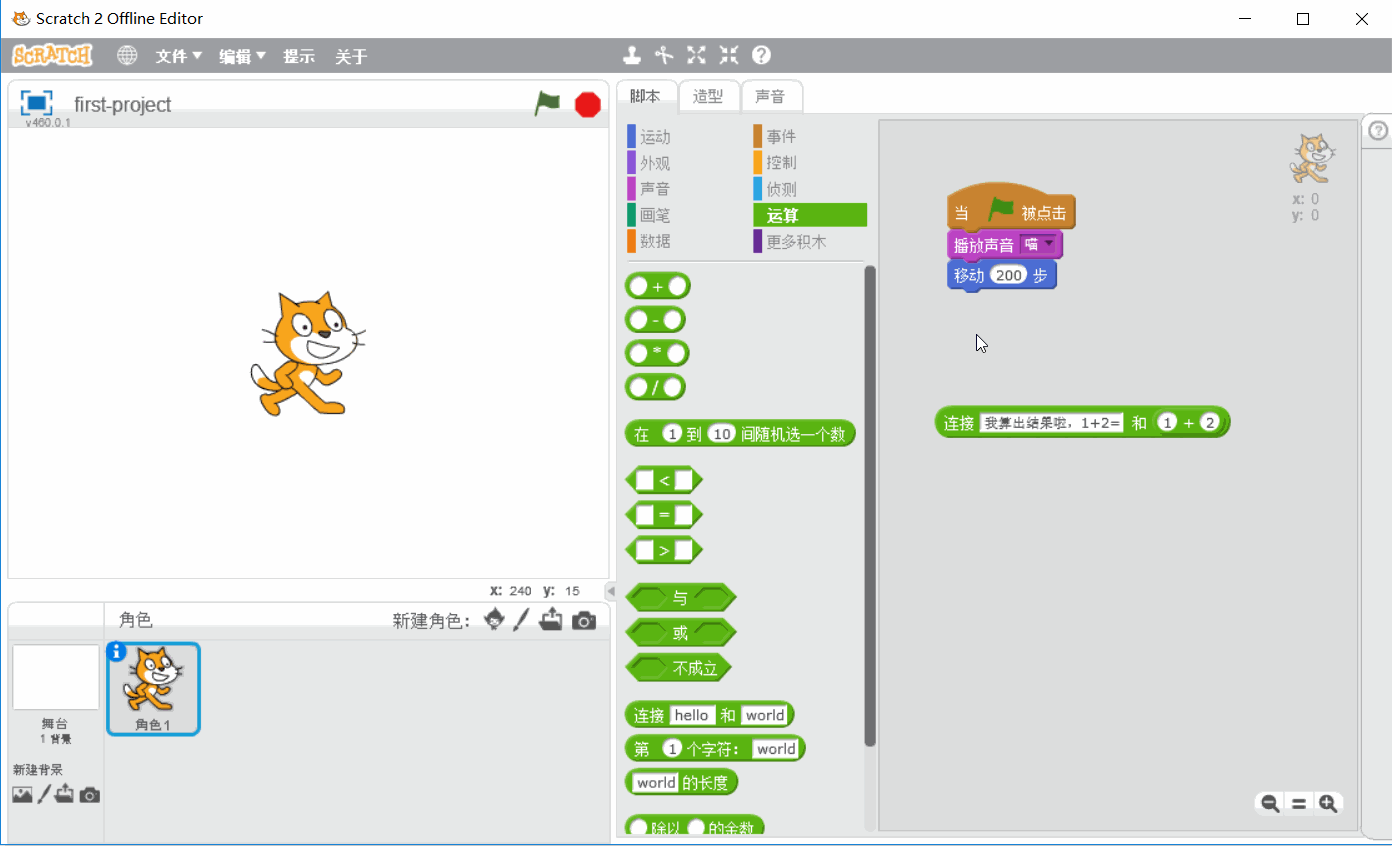Screen dimensions: 1392x846
Task: Select the Delete scissors tool
Action: point(664,55)
